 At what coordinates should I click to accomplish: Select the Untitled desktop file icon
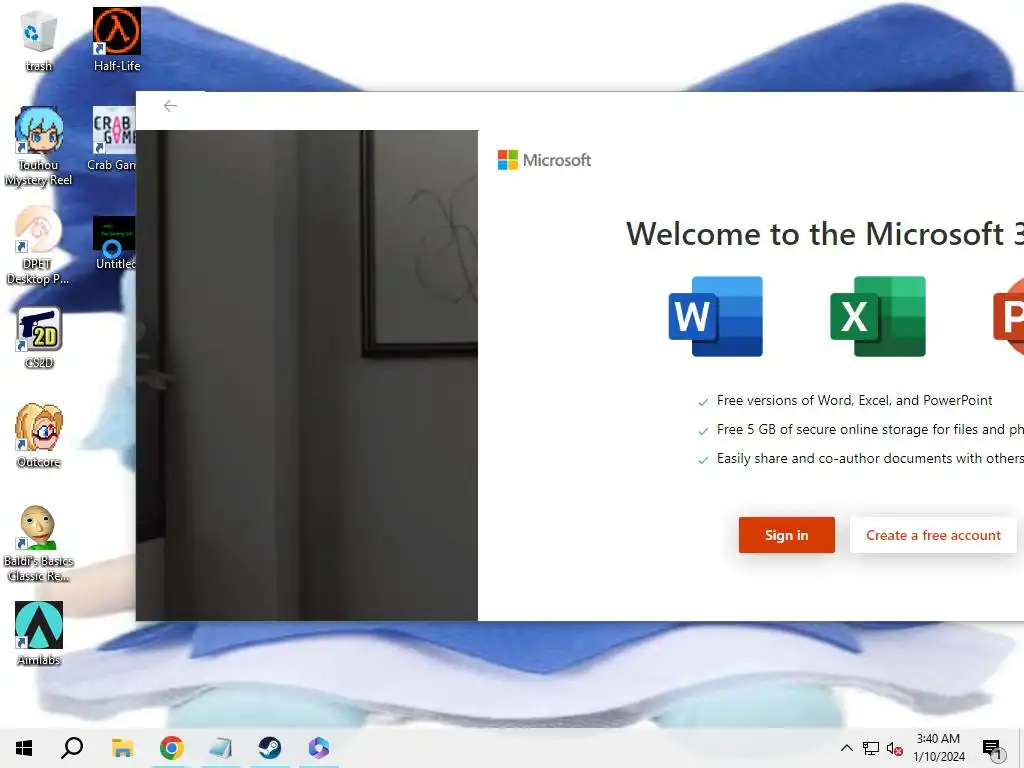[x=114, y=243]
